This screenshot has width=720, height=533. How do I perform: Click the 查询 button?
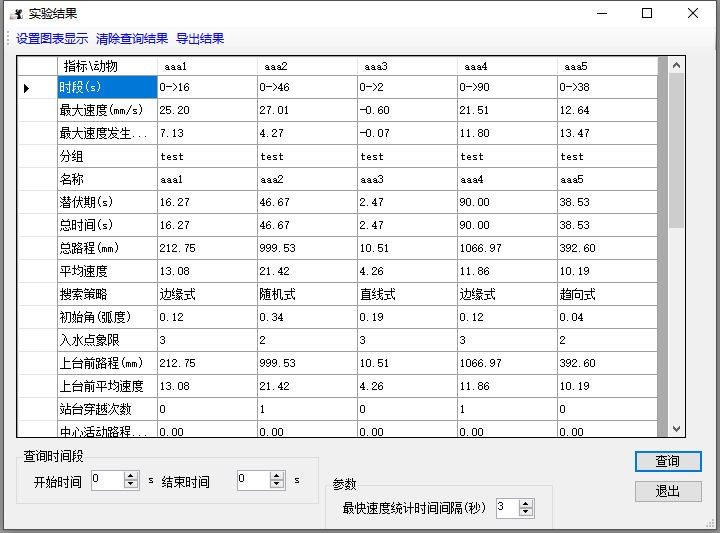pyautogui.click(x=668, y=461)
